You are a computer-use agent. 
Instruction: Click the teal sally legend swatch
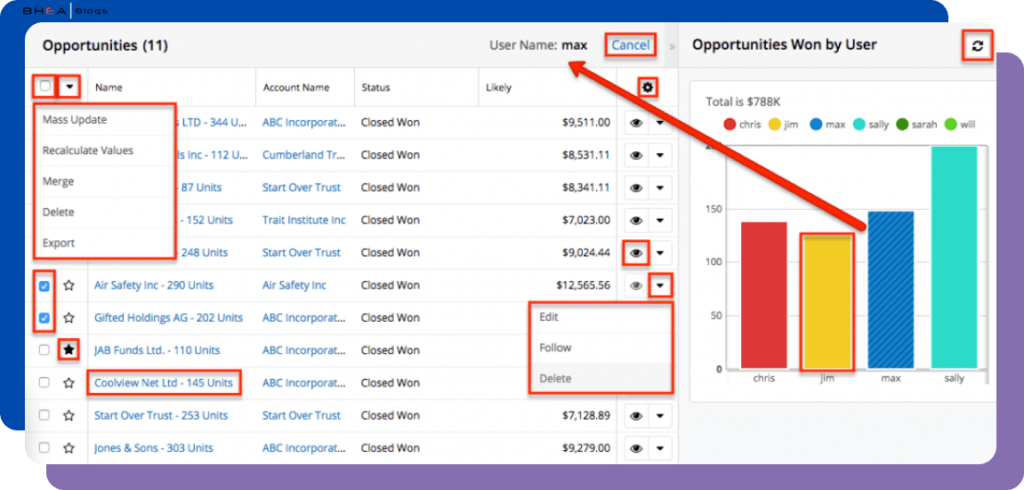pos(859,124)
